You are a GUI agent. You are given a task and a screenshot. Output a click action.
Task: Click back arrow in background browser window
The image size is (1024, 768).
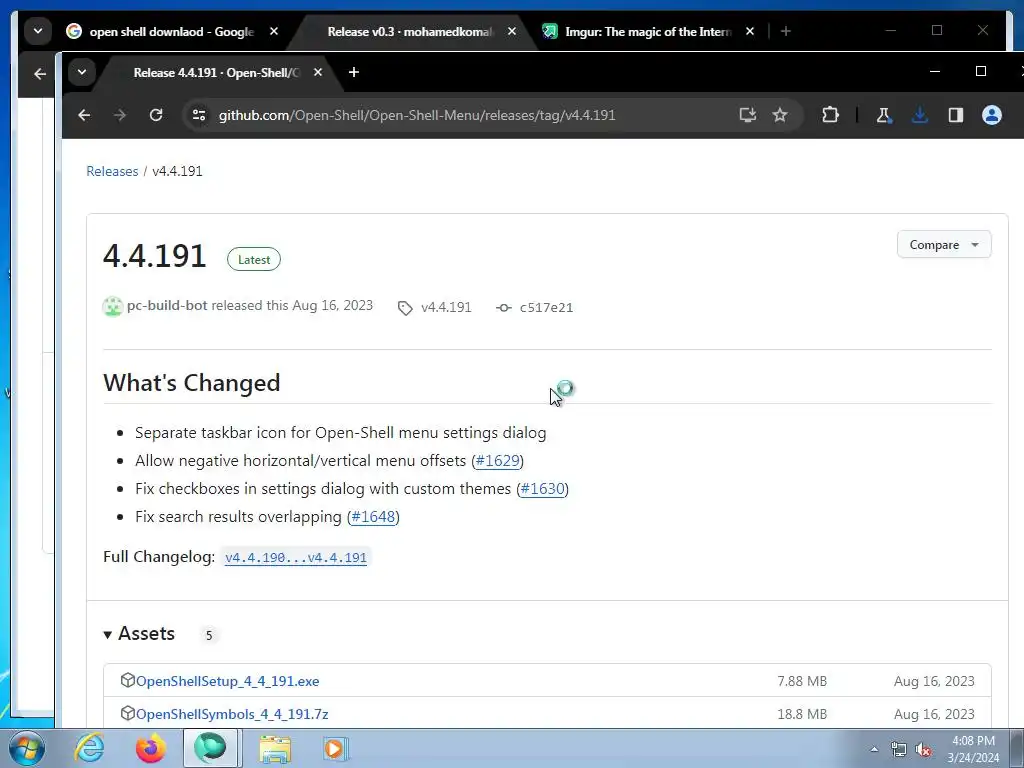[40, 74]
